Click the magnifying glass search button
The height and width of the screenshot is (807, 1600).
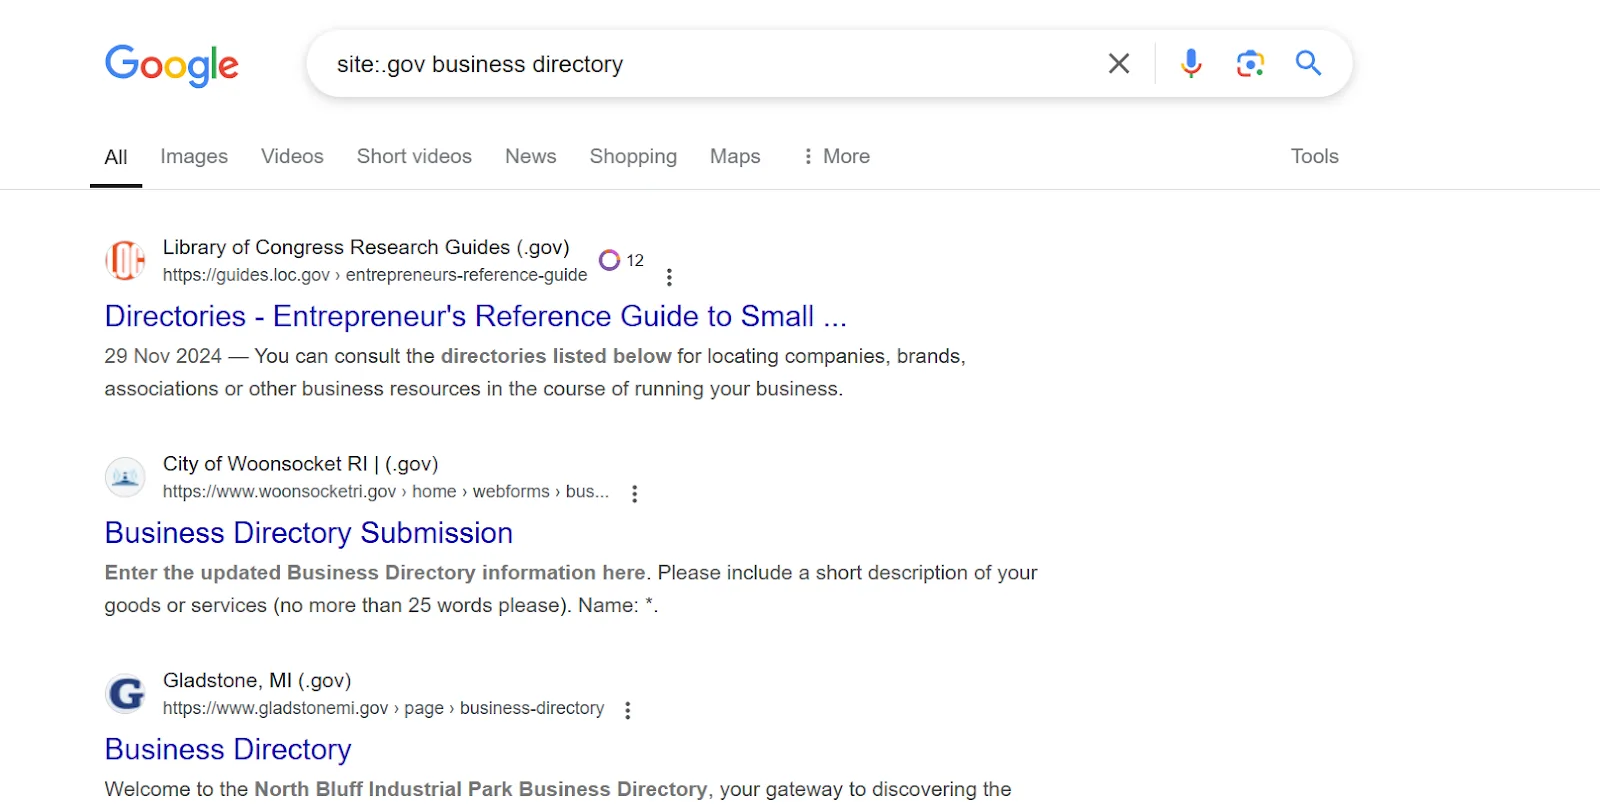point(1308,63)
